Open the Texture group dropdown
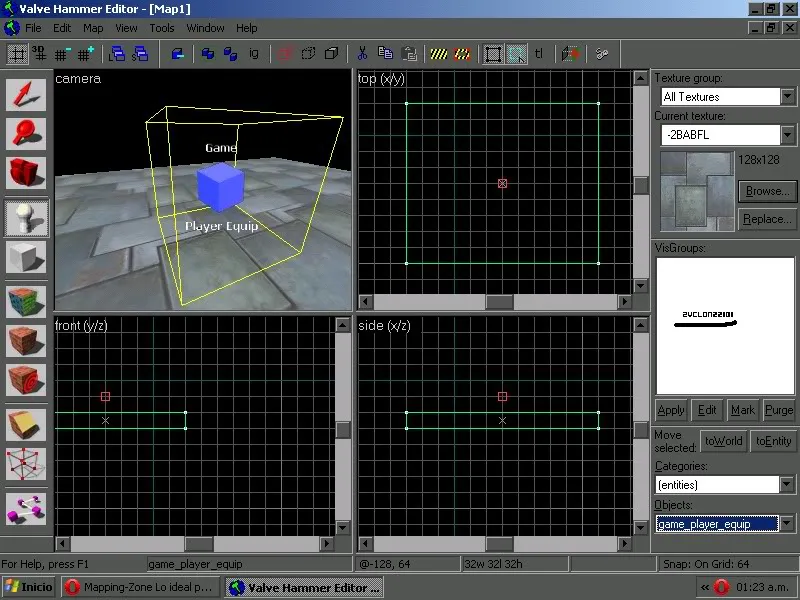The image size is (800, 600). point(788,97)
